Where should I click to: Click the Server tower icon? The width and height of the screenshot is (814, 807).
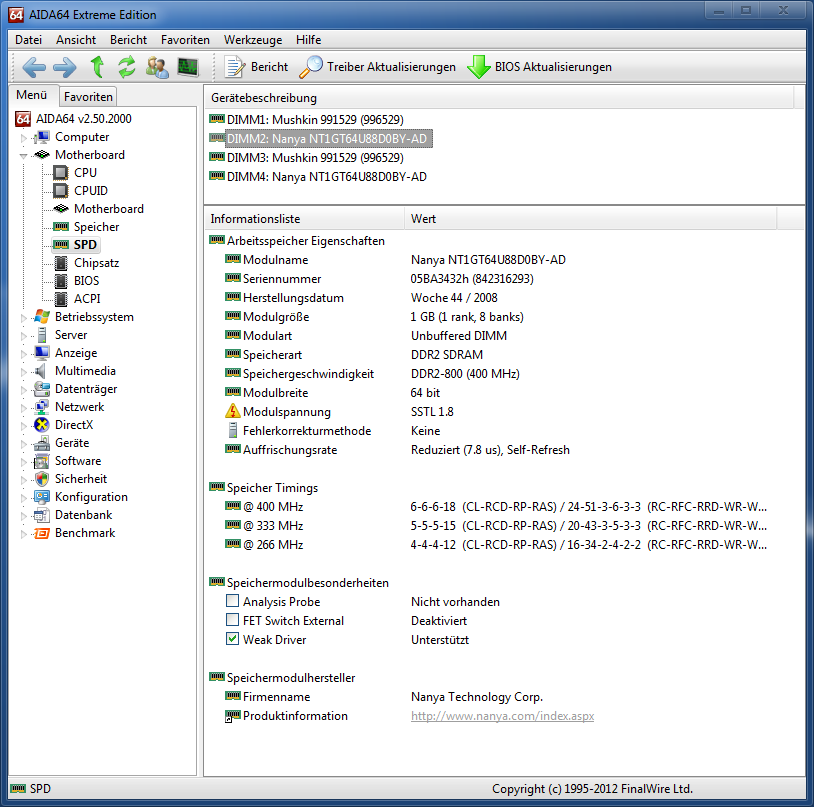tap(42, 335)
